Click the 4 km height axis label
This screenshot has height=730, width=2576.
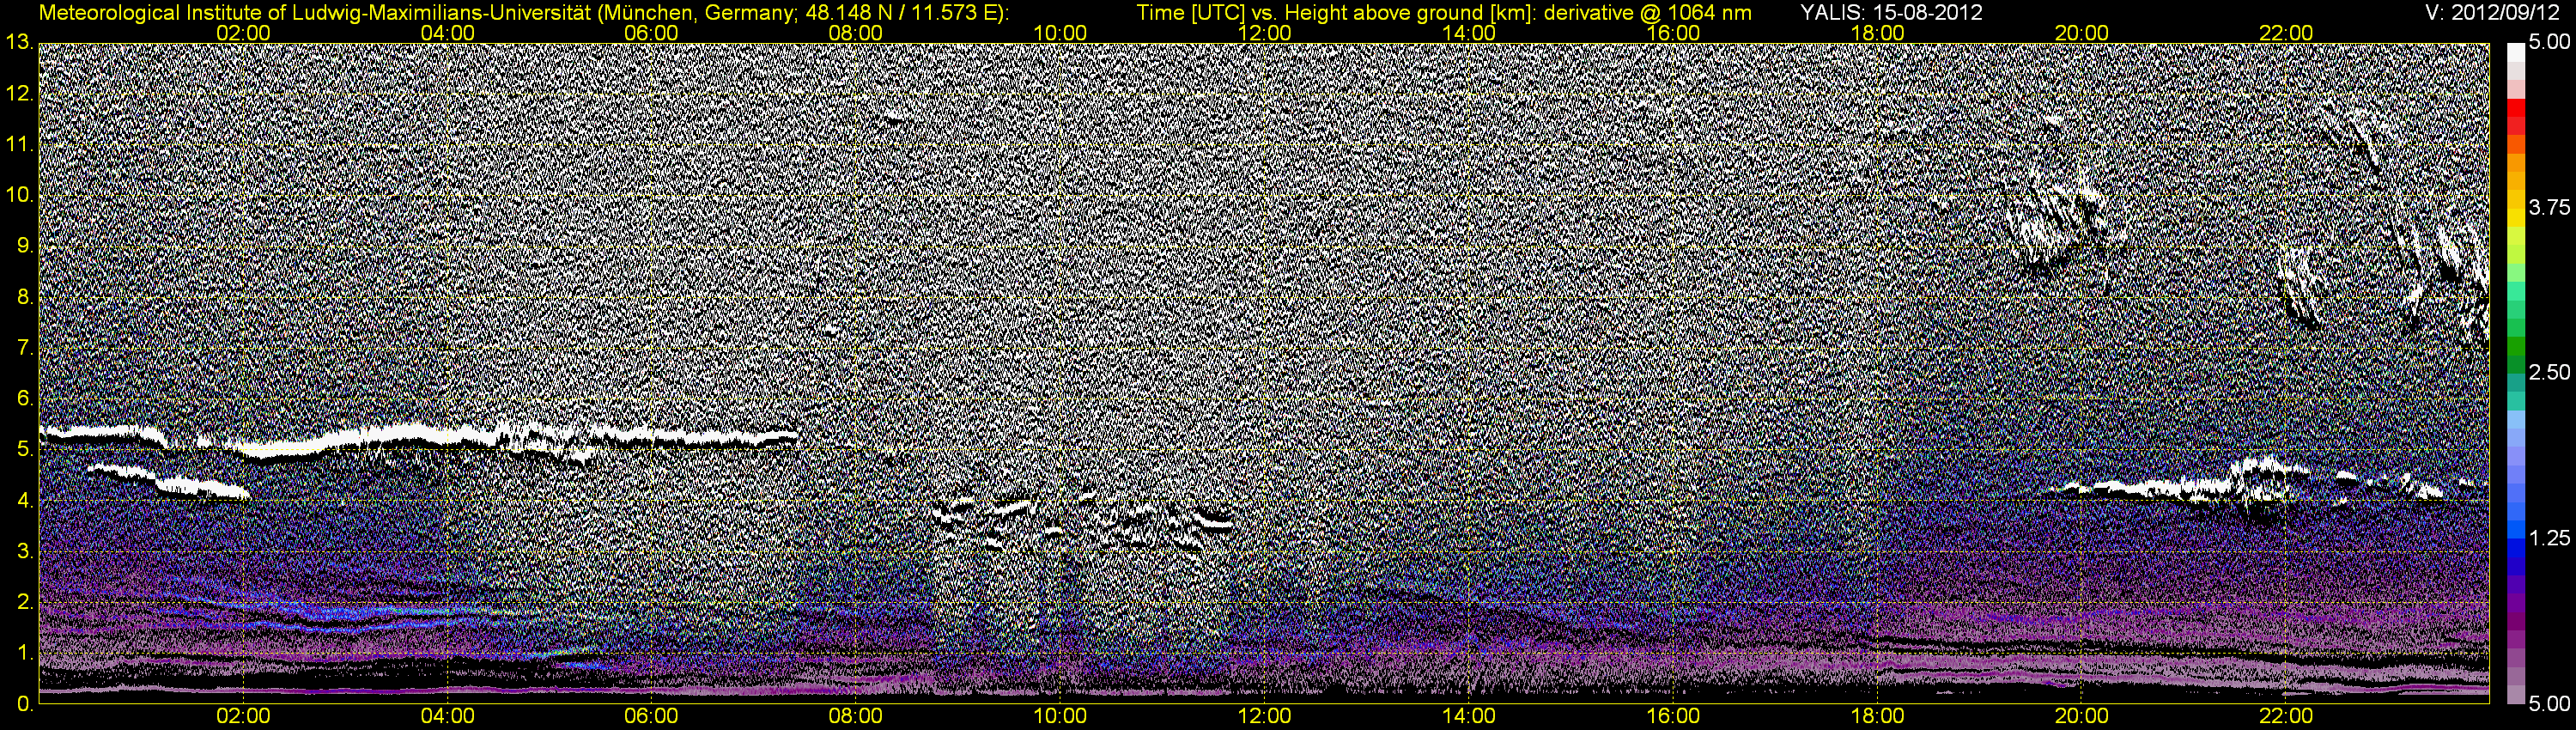(25, 501)
